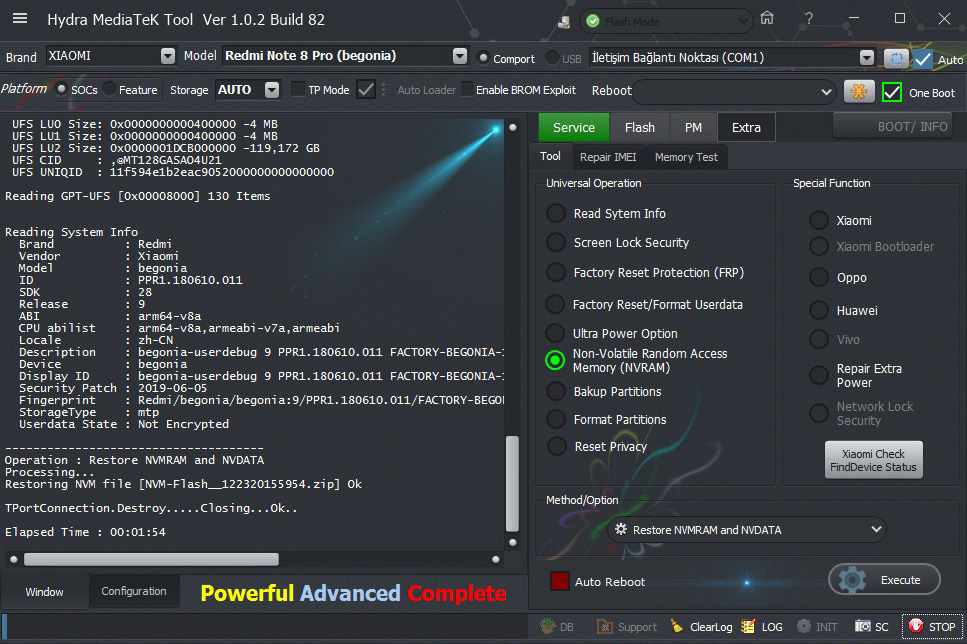Screen dimensions: 967x644
Task: Click the device connection icon beside Flash Mode
Action: click(564, 22)
